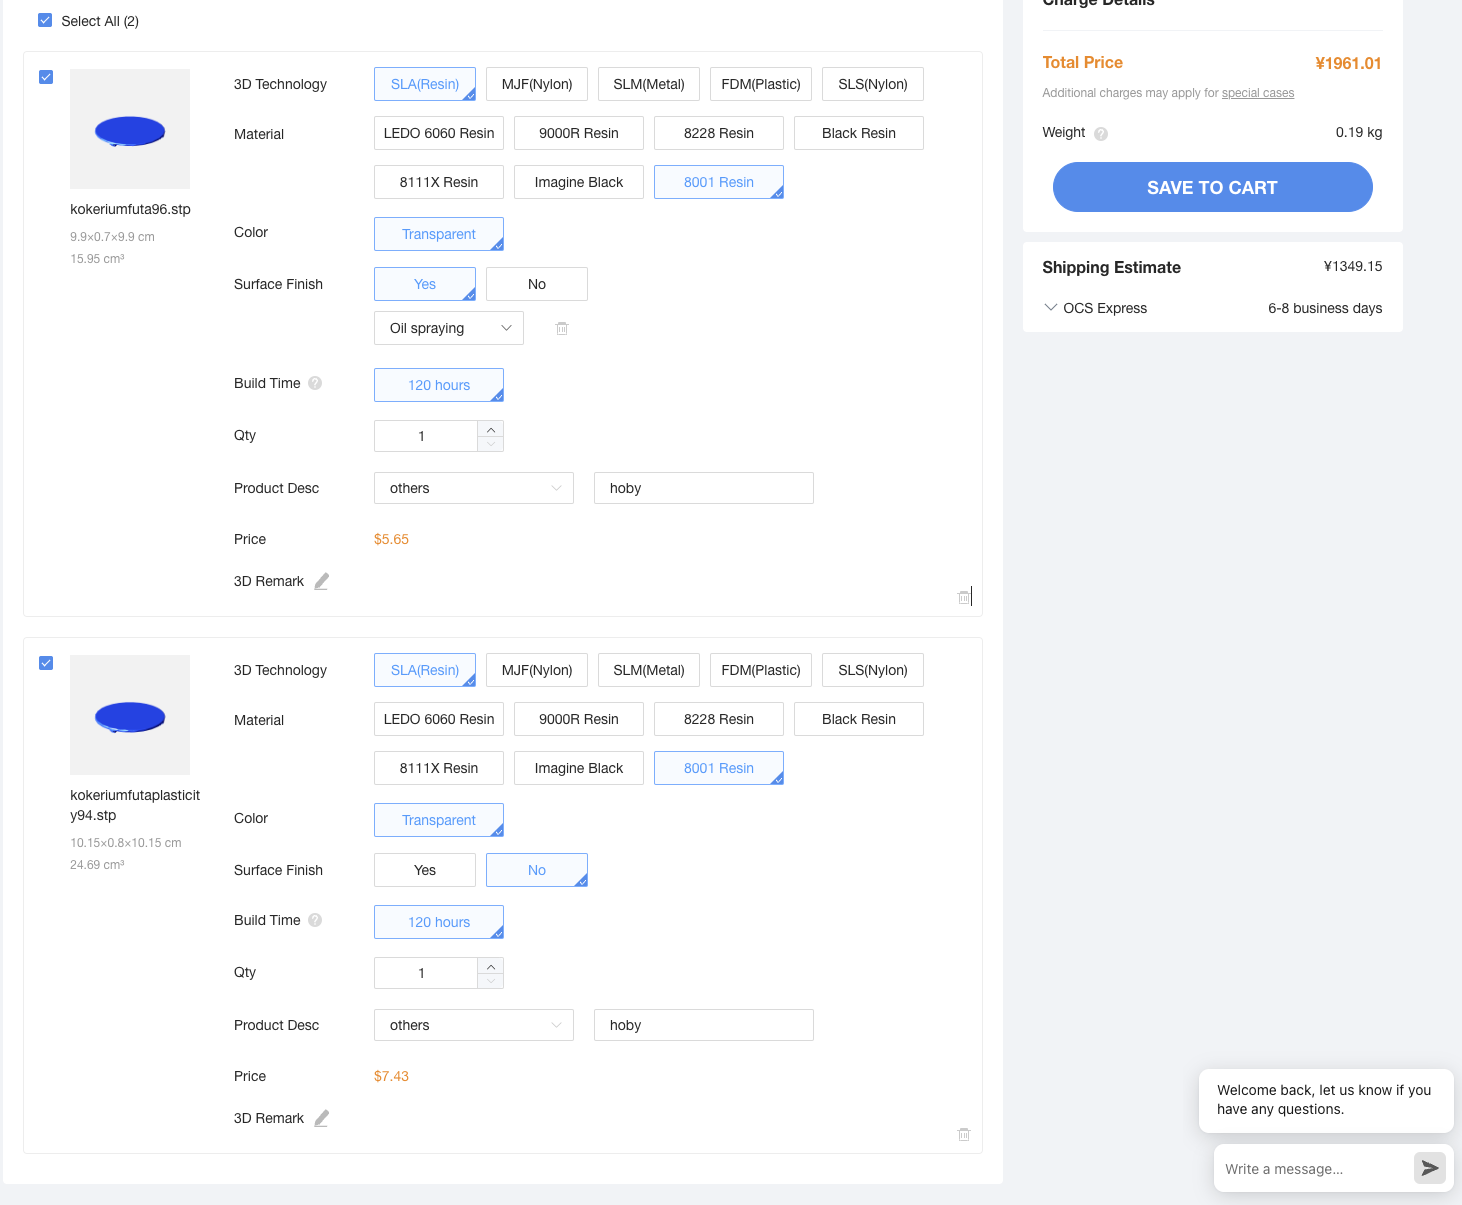The width and height of the screenshot is (1462, 1205).
Task: Uncheck the kokeriumfutaplasticity94.stp item checkbox
Action: [x=46, y=663]
